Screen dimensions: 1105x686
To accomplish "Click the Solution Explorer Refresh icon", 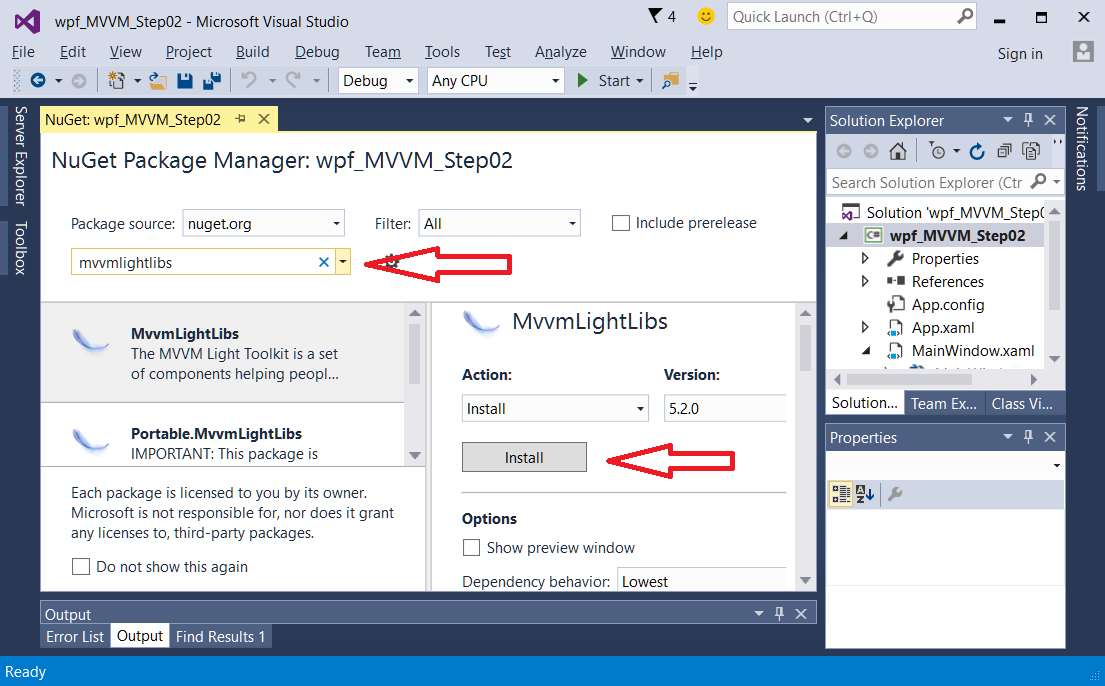I will point(977,151).
